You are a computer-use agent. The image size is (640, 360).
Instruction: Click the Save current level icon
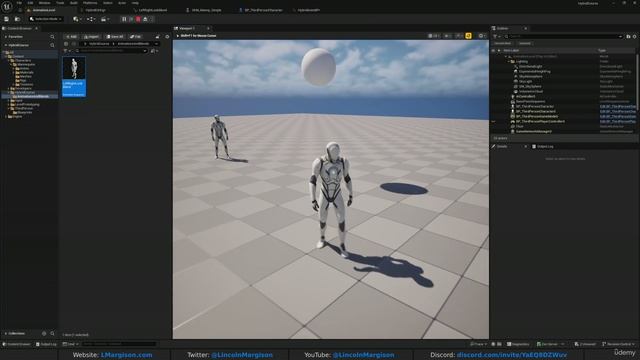(7, 19)
